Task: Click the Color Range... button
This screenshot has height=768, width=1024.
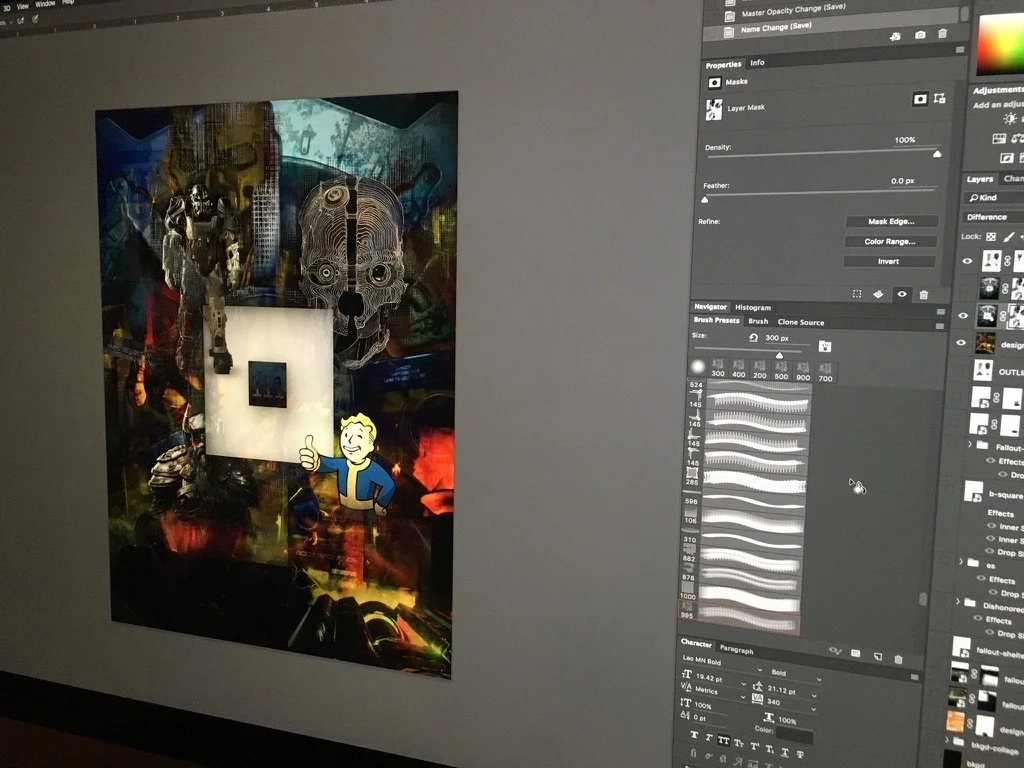Action: click(890, 242)
